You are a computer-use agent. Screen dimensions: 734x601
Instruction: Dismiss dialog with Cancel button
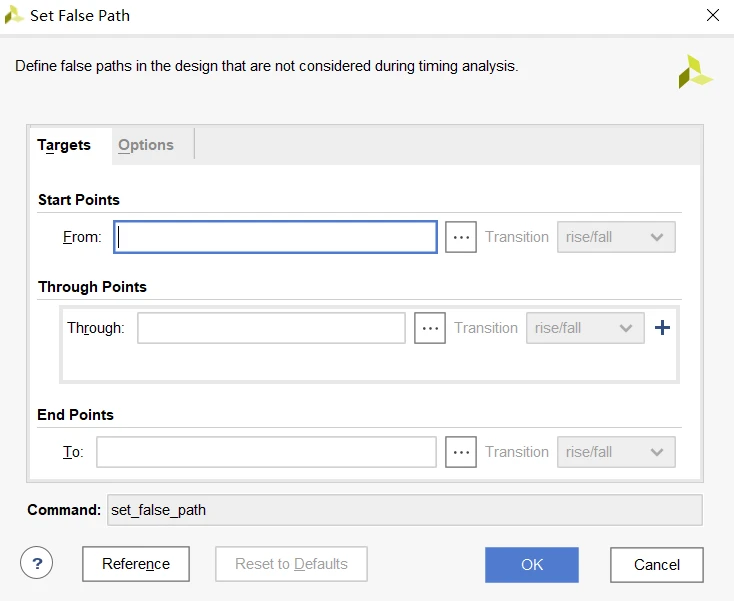pos(657,564)
